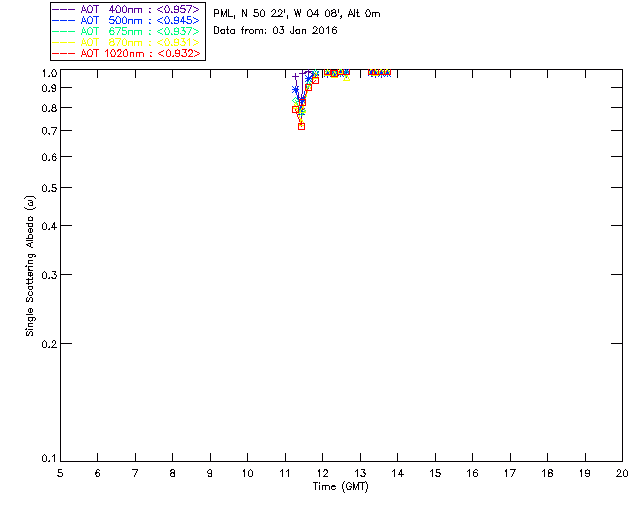Click the y-axis tick label 0.5
Screen dimensions: 640x512
click(x=49, y=188)
